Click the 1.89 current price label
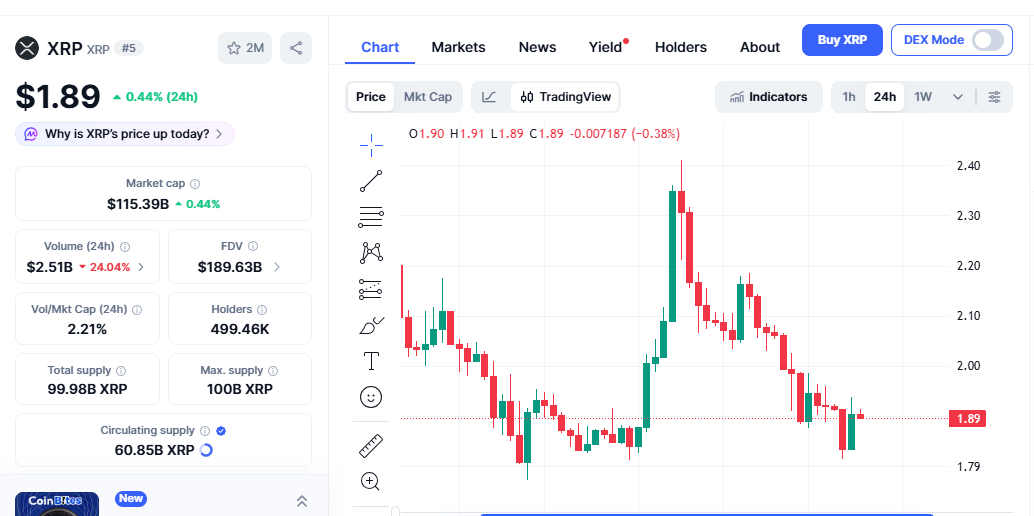The image size is (1034, 516). point(968,418)
